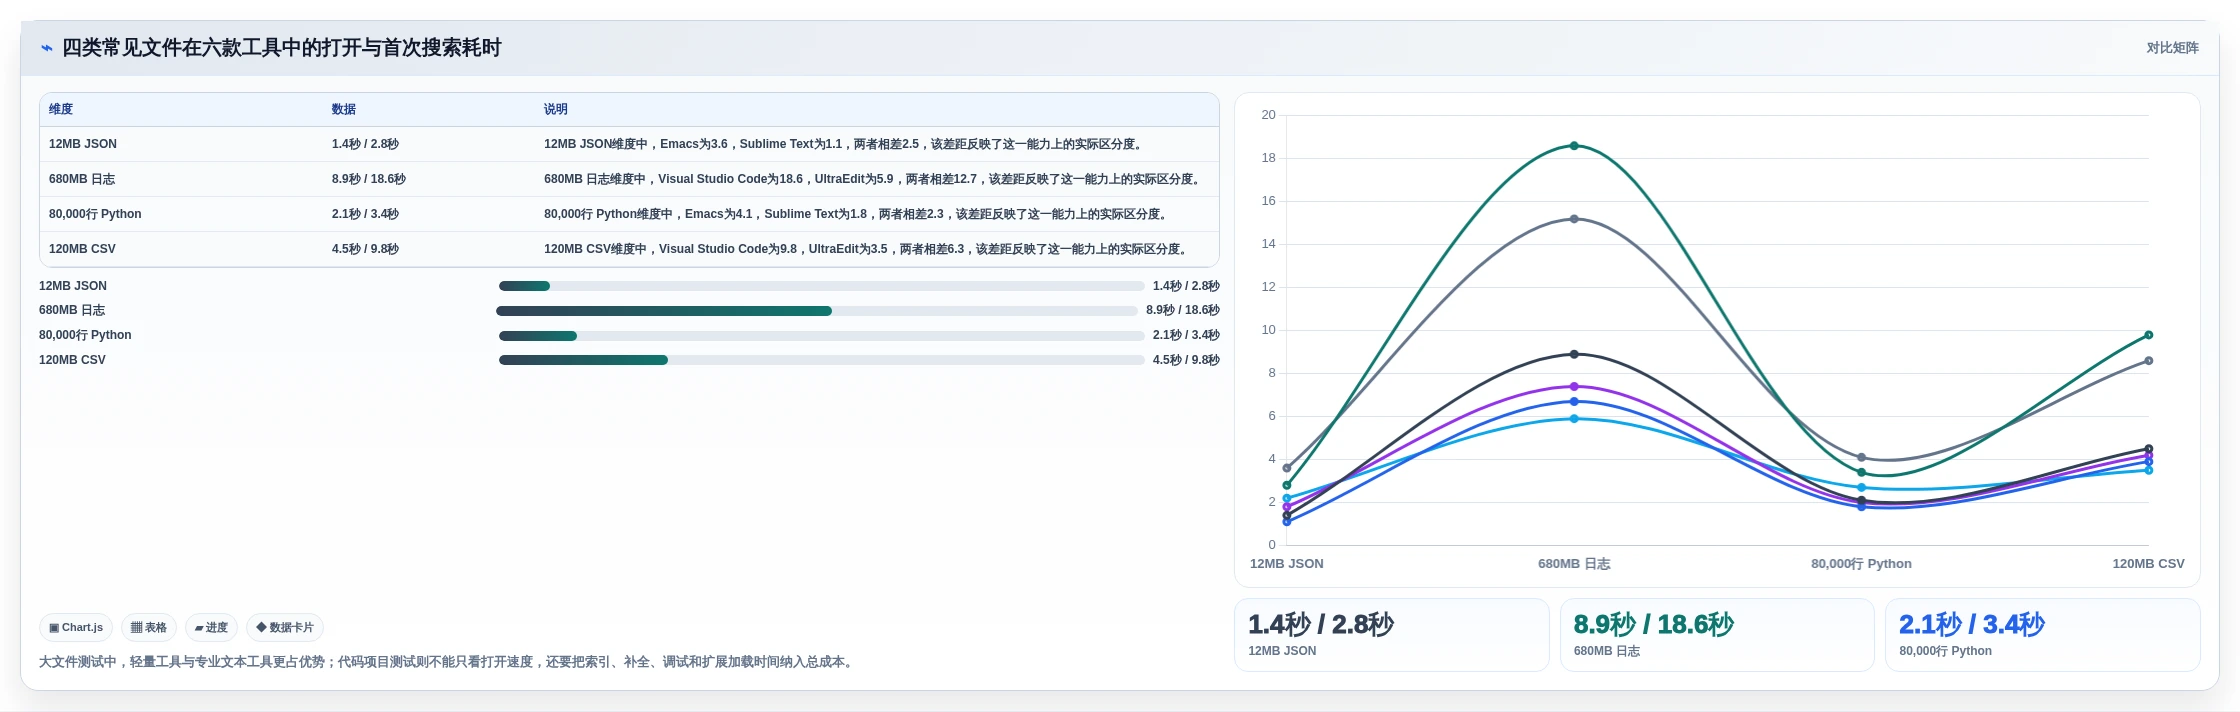Click the 说明 column header
Viewport: 2240px width, 712px height.
point(556,109)
